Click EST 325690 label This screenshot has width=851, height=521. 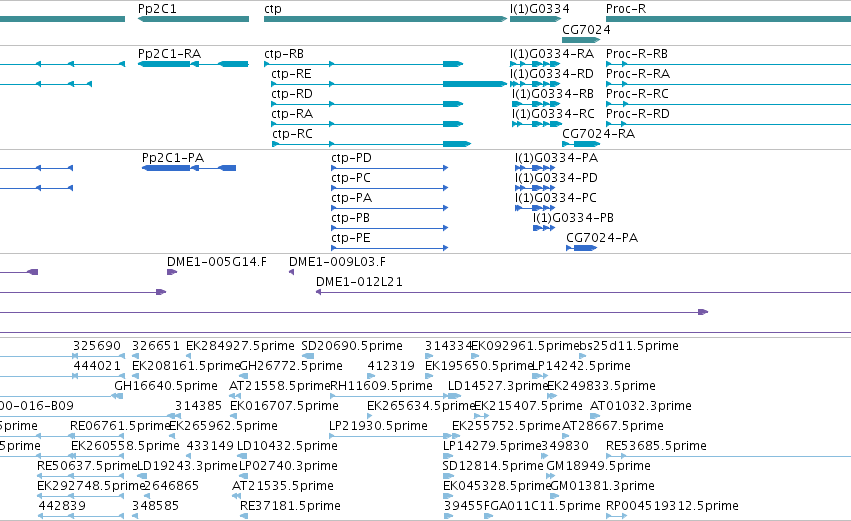[x=97, y=346]
